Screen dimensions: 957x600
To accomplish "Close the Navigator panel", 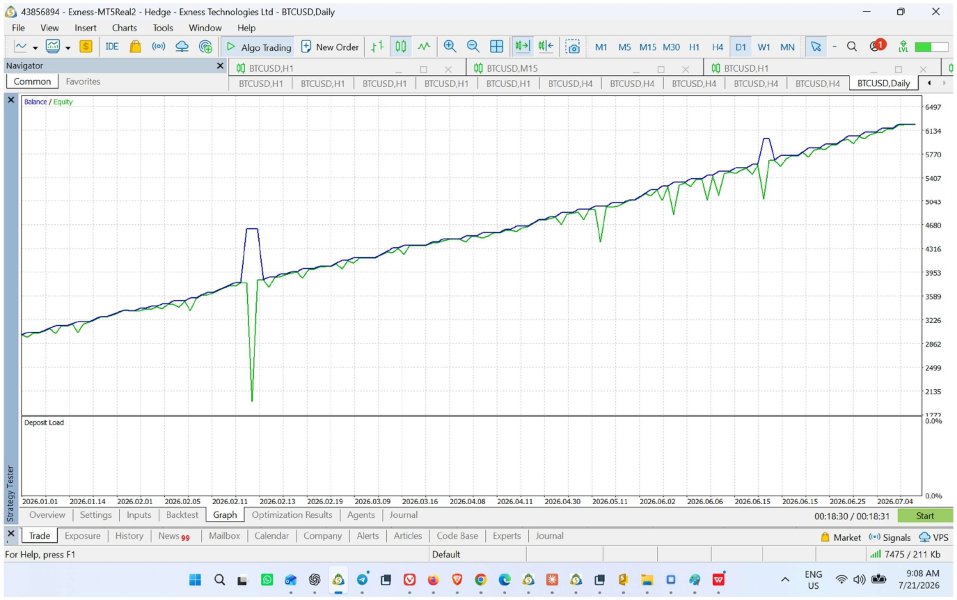I will (x=220, y=65).
